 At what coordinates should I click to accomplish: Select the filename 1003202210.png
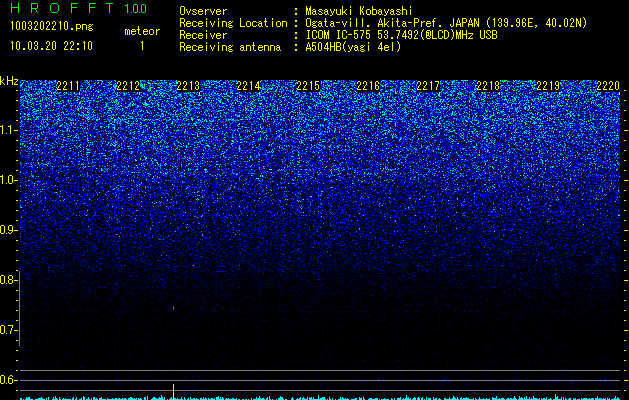tap(52, 26)
